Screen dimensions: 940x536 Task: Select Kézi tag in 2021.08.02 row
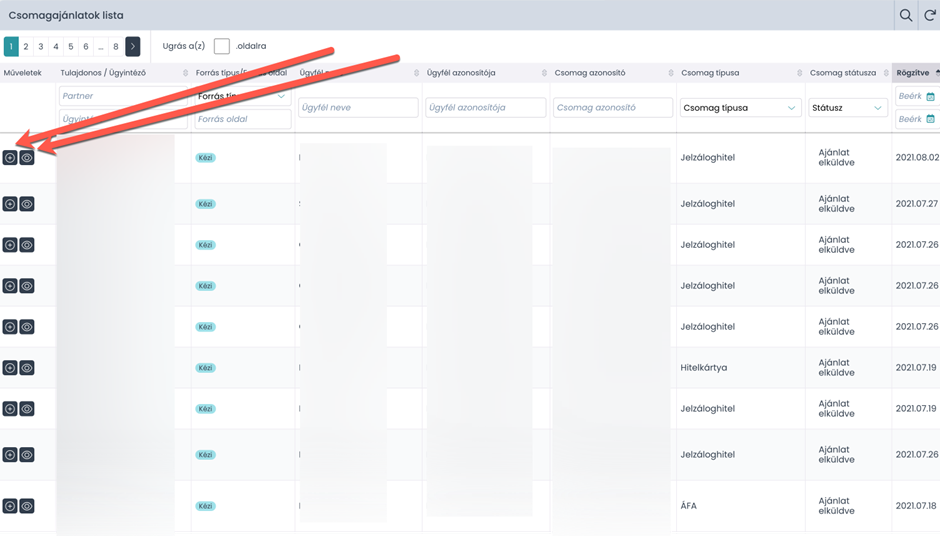click(x=206, y=158)
